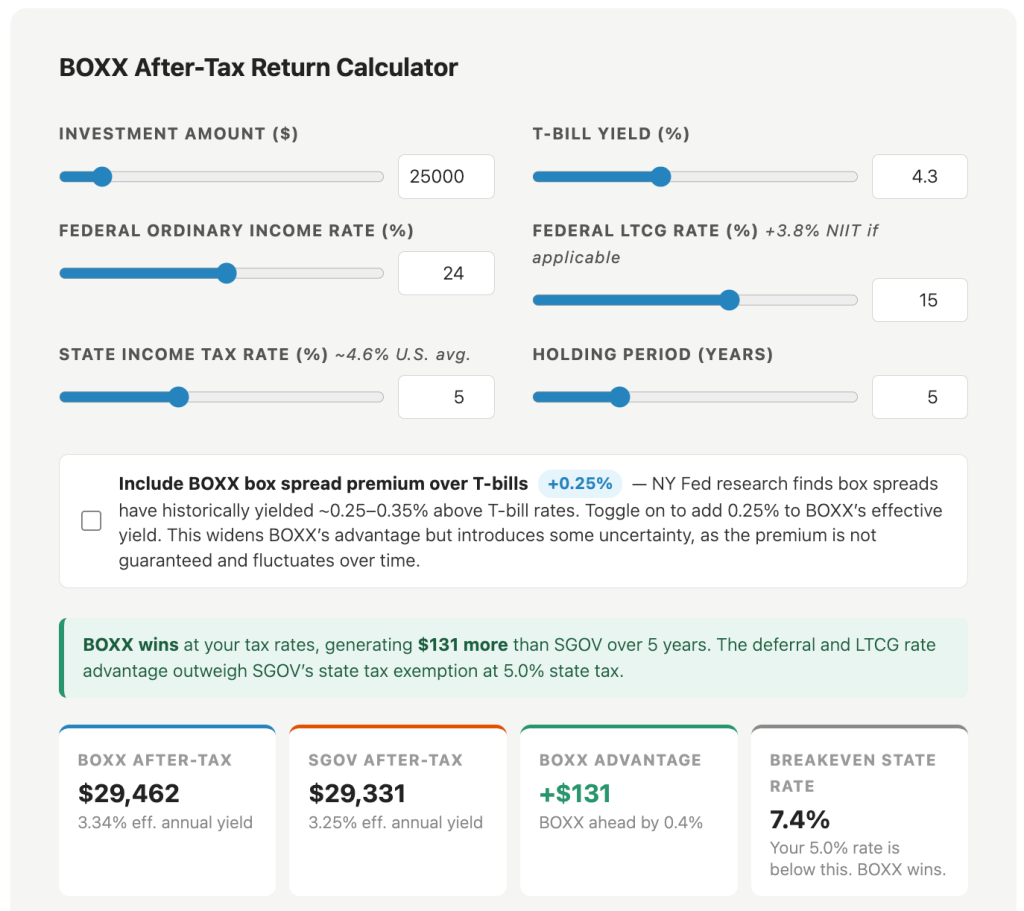The height and width of the screenshot is (911, 1024).
Task: Select the investment amount input showing 25000
Action: pyautogui.click(x=446, y=176)
